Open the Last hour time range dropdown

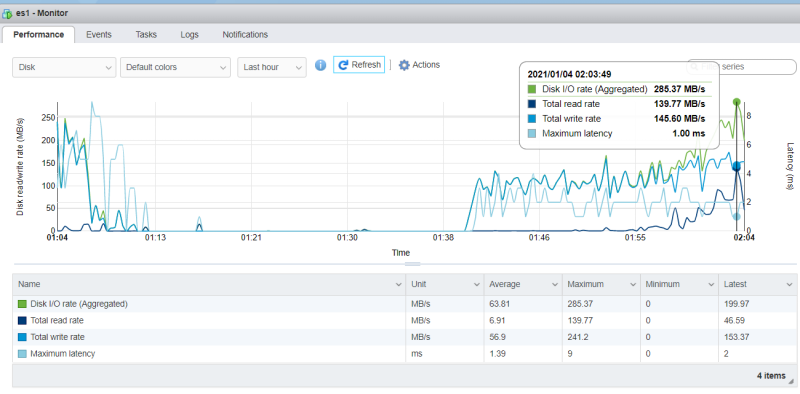pos(272,67)
